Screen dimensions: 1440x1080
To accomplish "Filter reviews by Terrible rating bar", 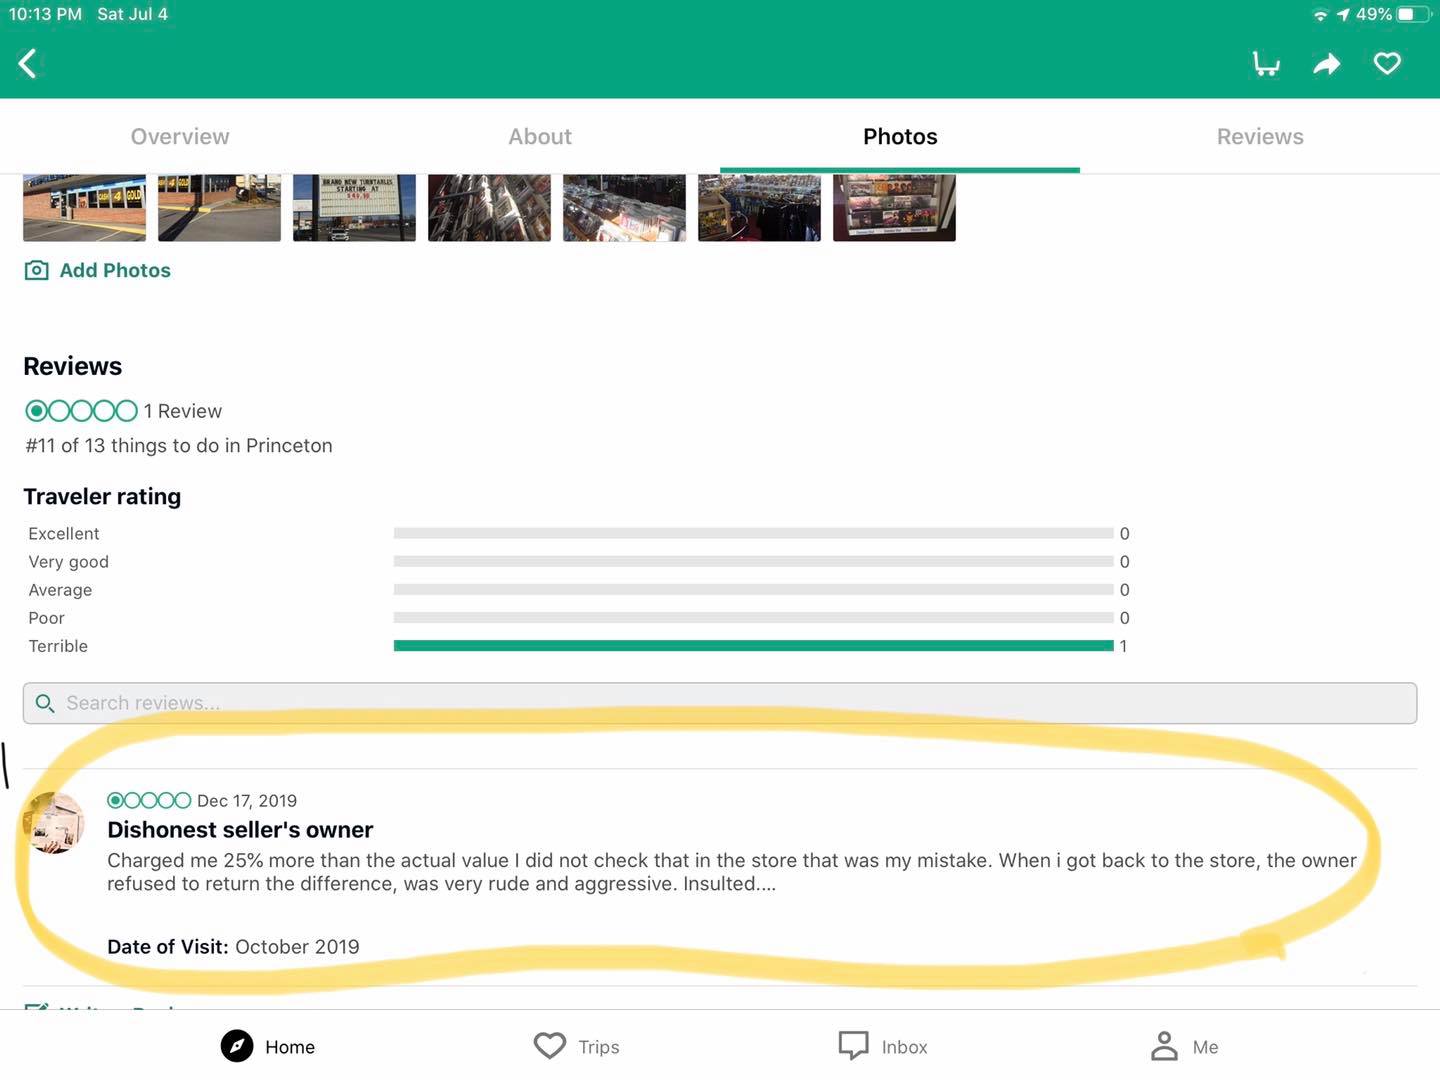I will 754,646.
